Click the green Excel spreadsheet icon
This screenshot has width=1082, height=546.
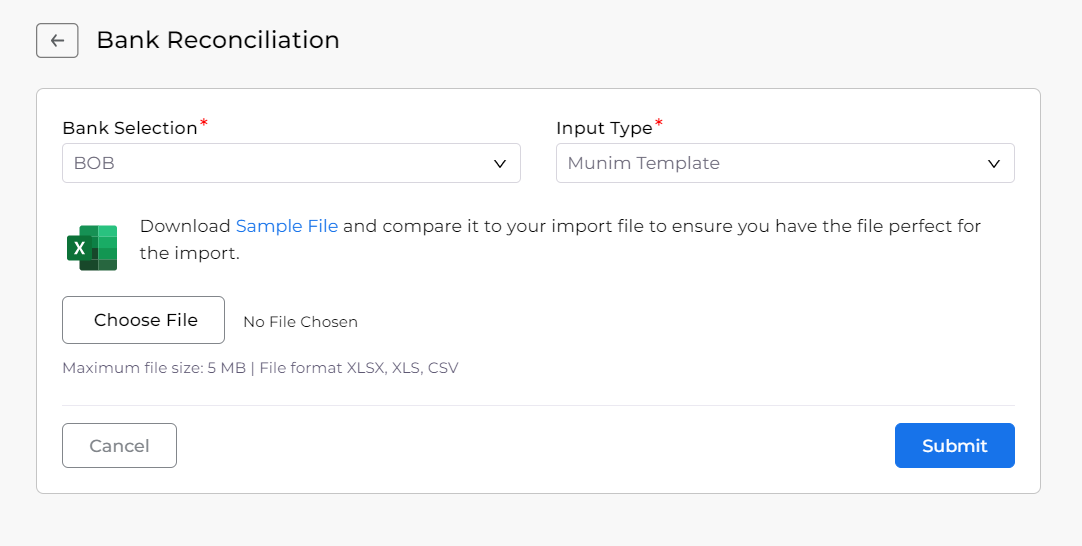[x=92, y=248]
